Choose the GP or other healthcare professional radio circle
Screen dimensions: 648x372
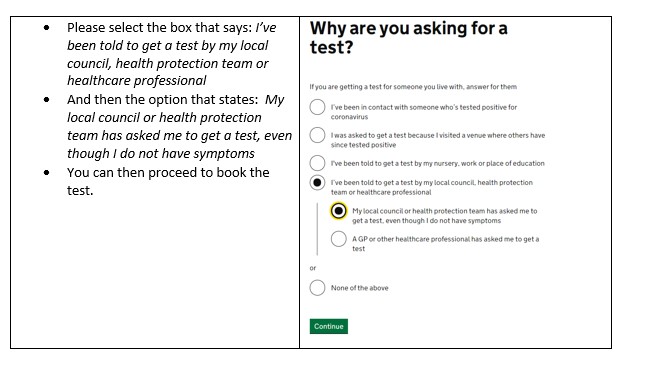[338, 239]
